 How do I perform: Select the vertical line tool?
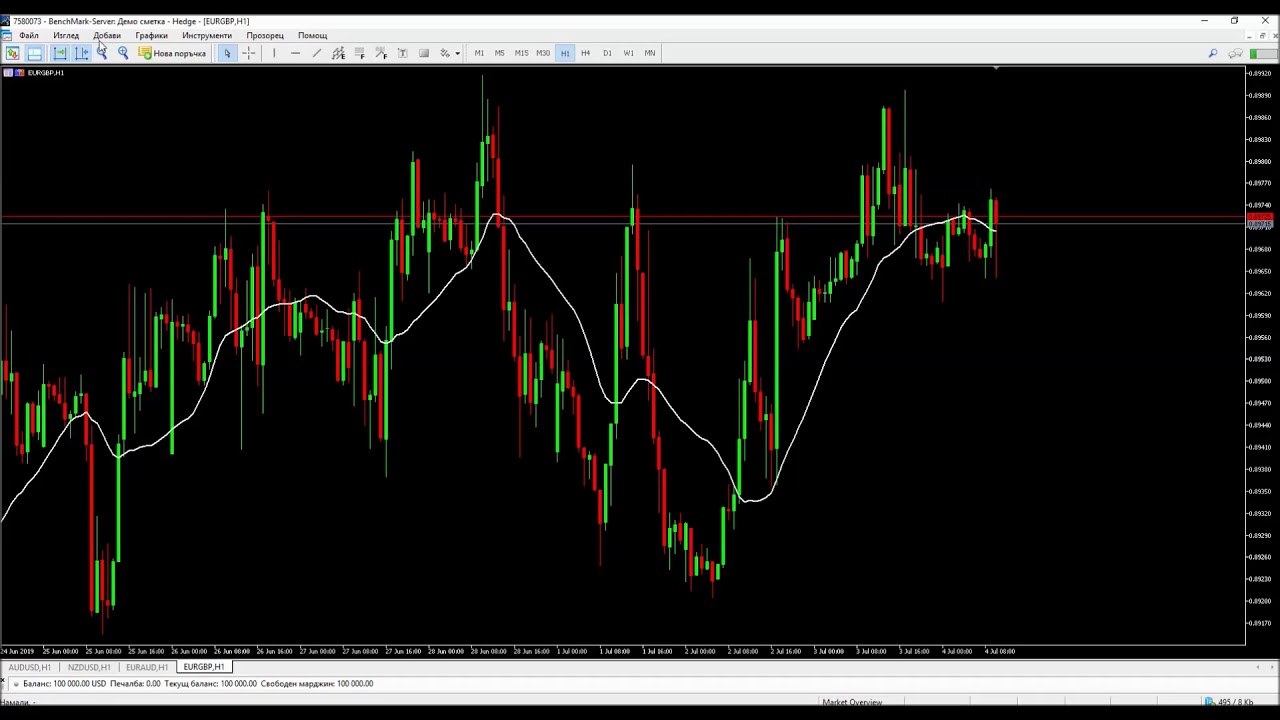[274, 53]
